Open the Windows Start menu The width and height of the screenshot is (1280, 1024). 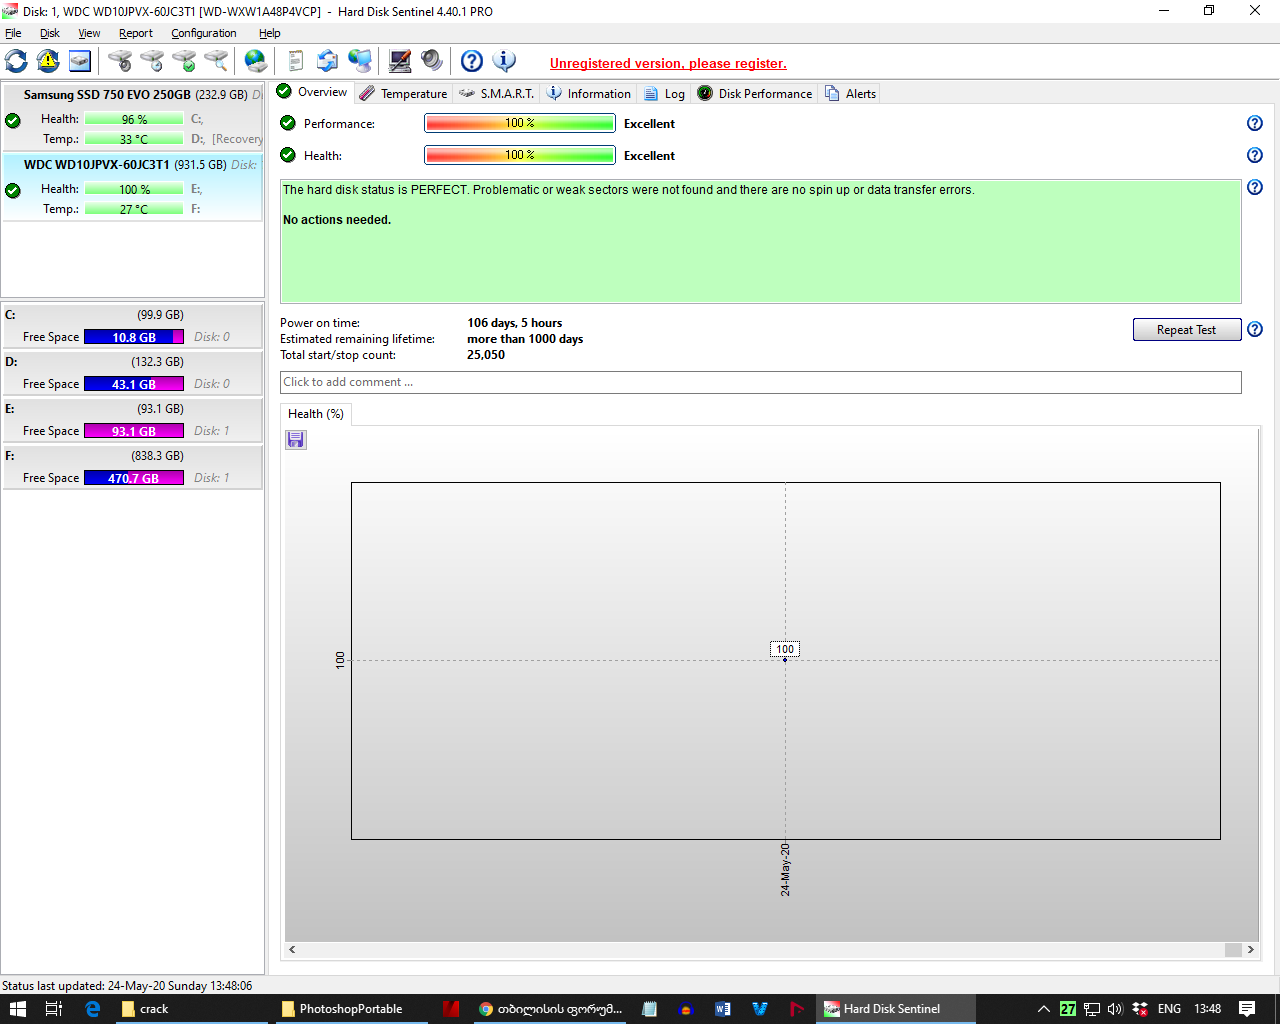pos(18,1009)
